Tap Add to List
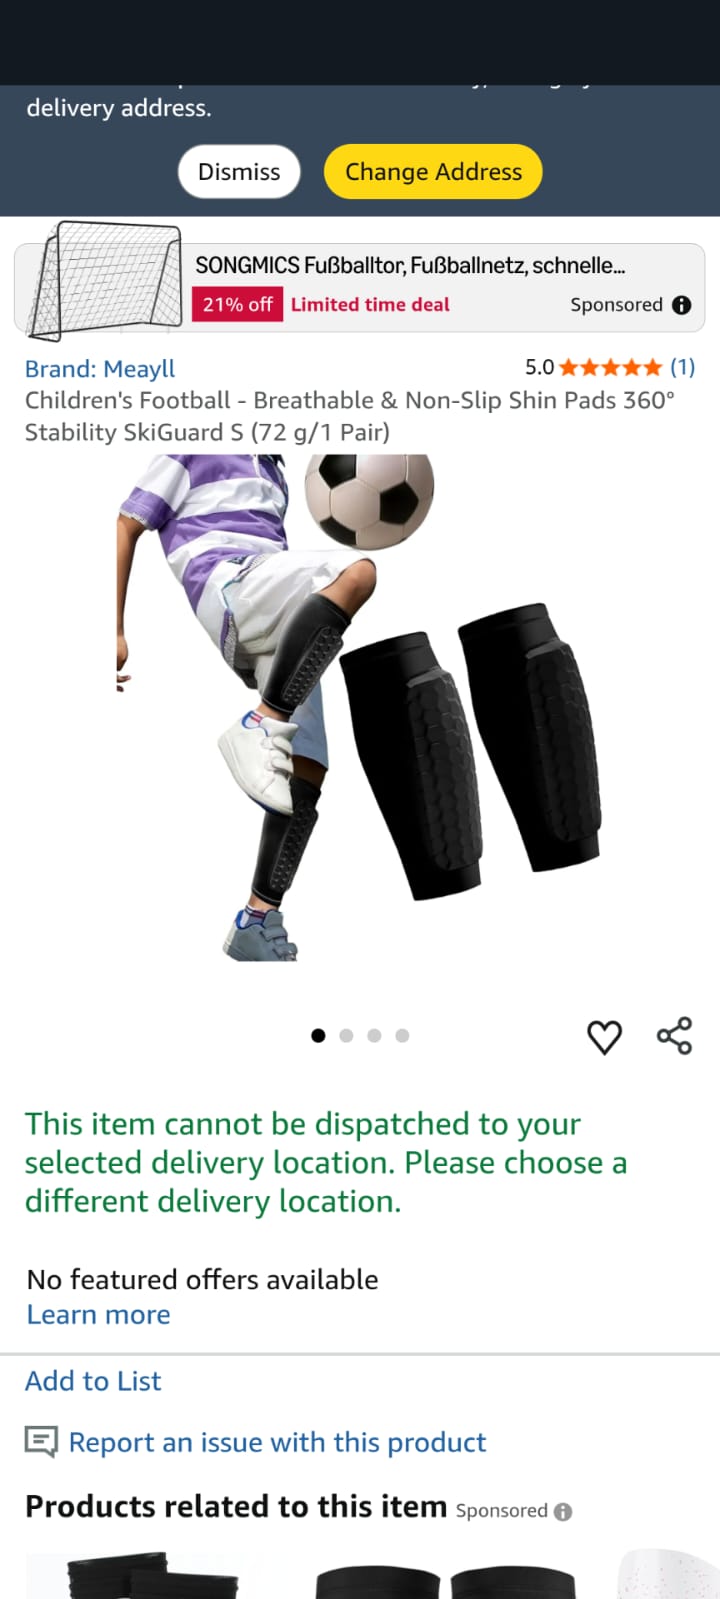This screenshot has width=720, height=1599. [93, 1381]
